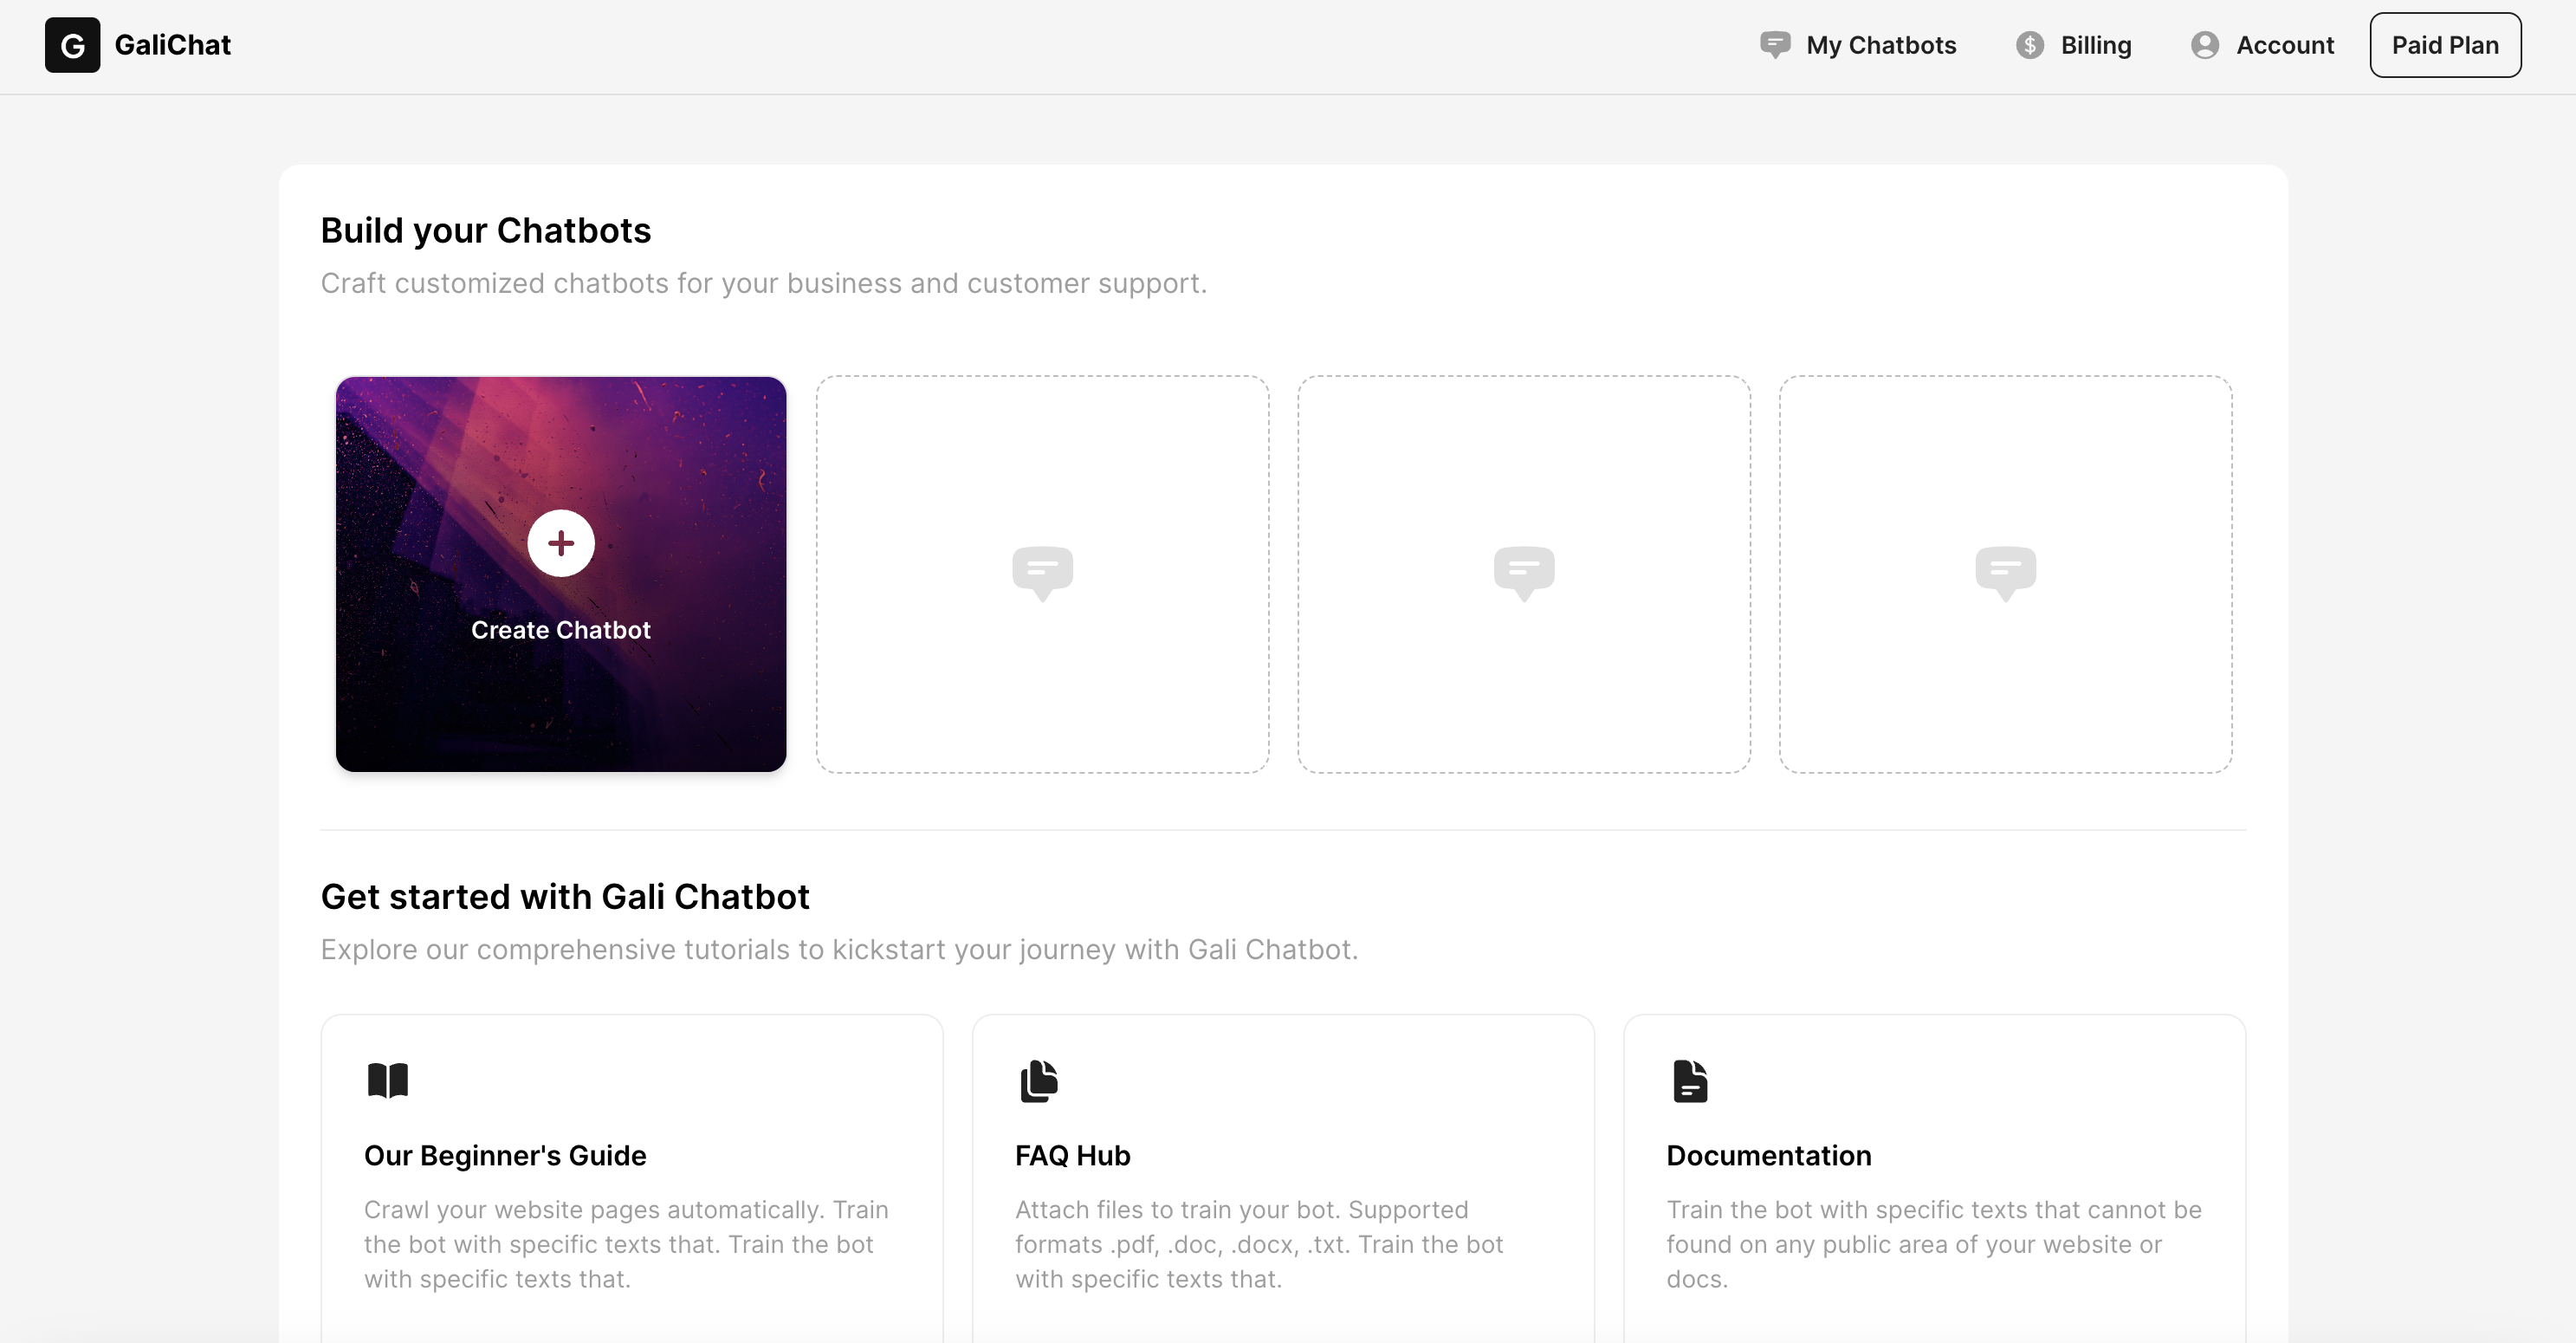2576x1343 pixels.
Task: Click the FAQ Hub files icon
Action: (x=1039, y=1081)
